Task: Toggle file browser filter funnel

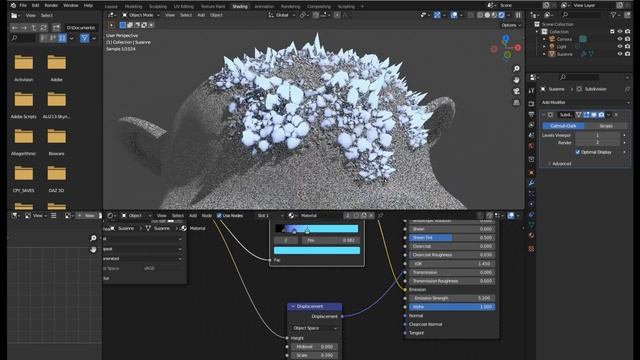Action: 84,38
